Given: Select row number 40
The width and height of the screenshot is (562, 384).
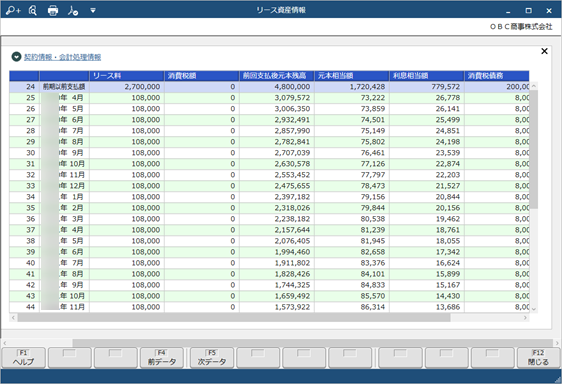Looking at the screenshot, I should point(24,263).
